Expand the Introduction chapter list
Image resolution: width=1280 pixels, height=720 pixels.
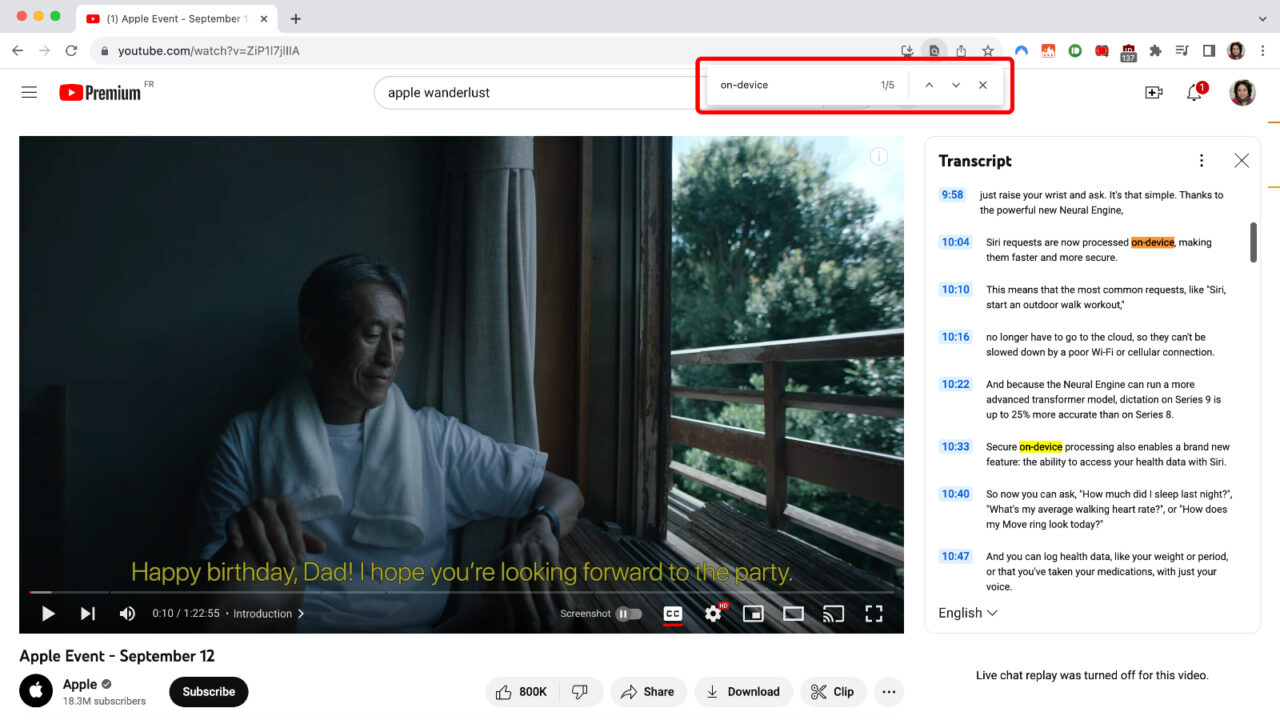(268, 614)
